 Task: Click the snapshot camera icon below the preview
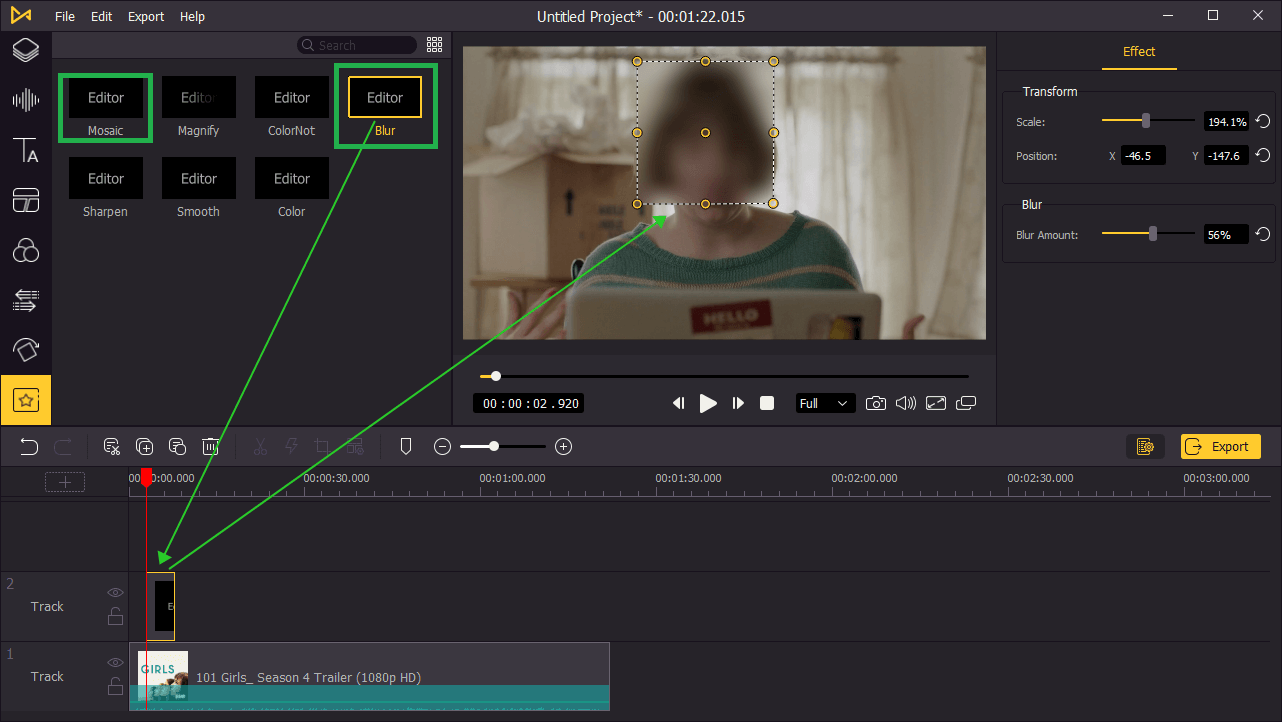[x=876, y=403]
